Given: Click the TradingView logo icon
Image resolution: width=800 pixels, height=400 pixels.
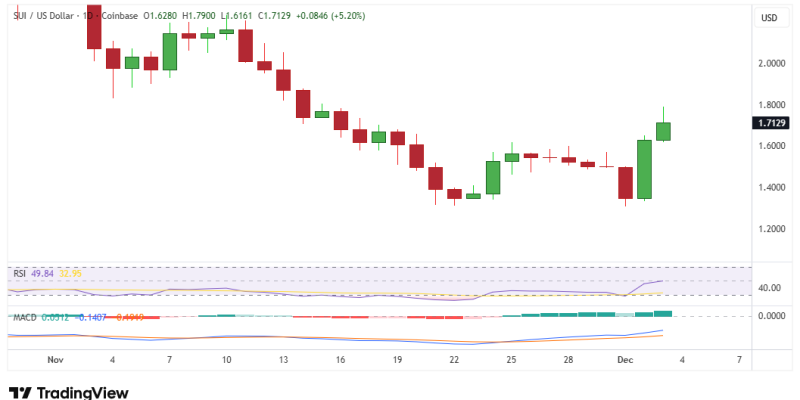Looking at the screenshot, I should (x=19, y=393).
